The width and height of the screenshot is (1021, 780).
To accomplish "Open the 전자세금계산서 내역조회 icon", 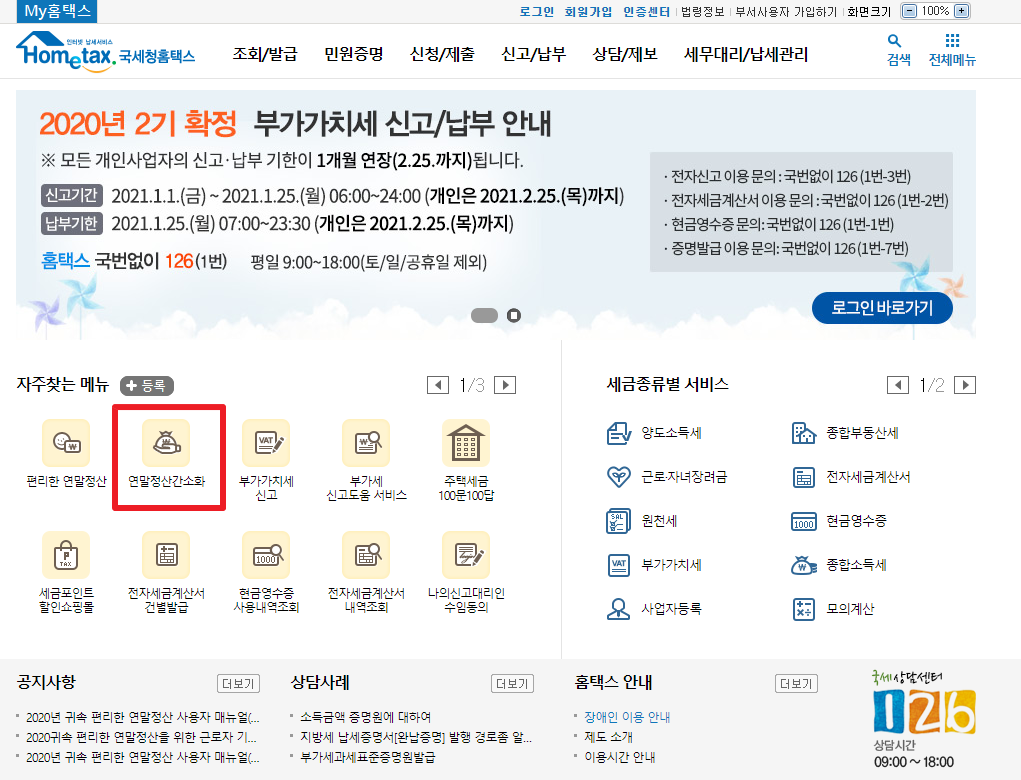I will [366, 555].
